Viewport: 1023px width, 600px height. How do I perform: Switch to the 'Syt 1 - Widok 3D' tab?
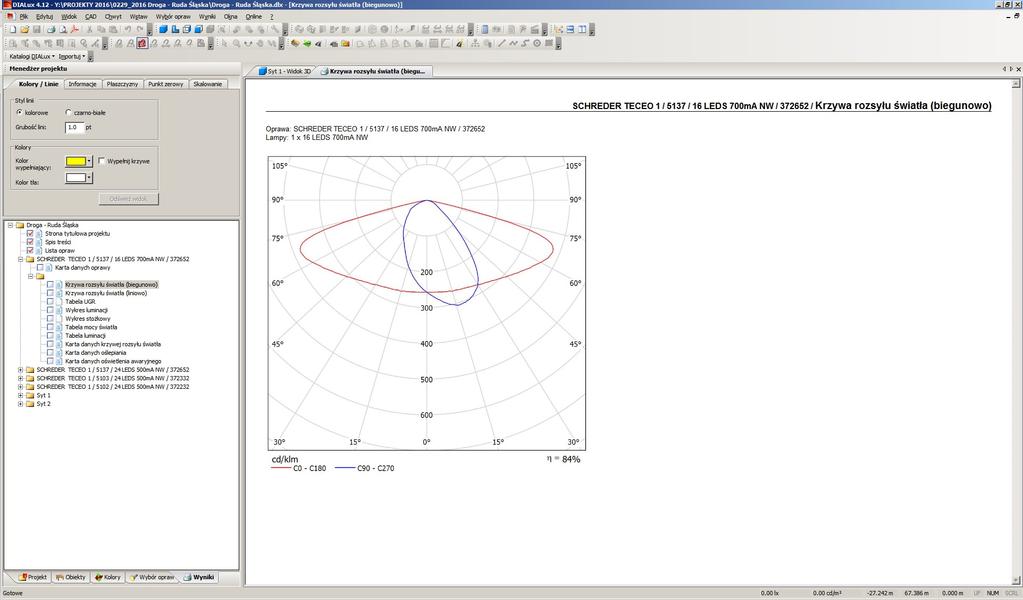click(x=284, y=71)
